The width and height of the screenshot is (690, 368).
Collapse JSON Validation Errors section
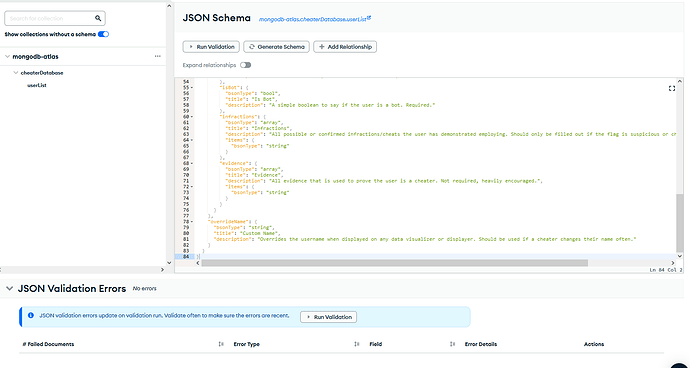click(x=9, y=289)
